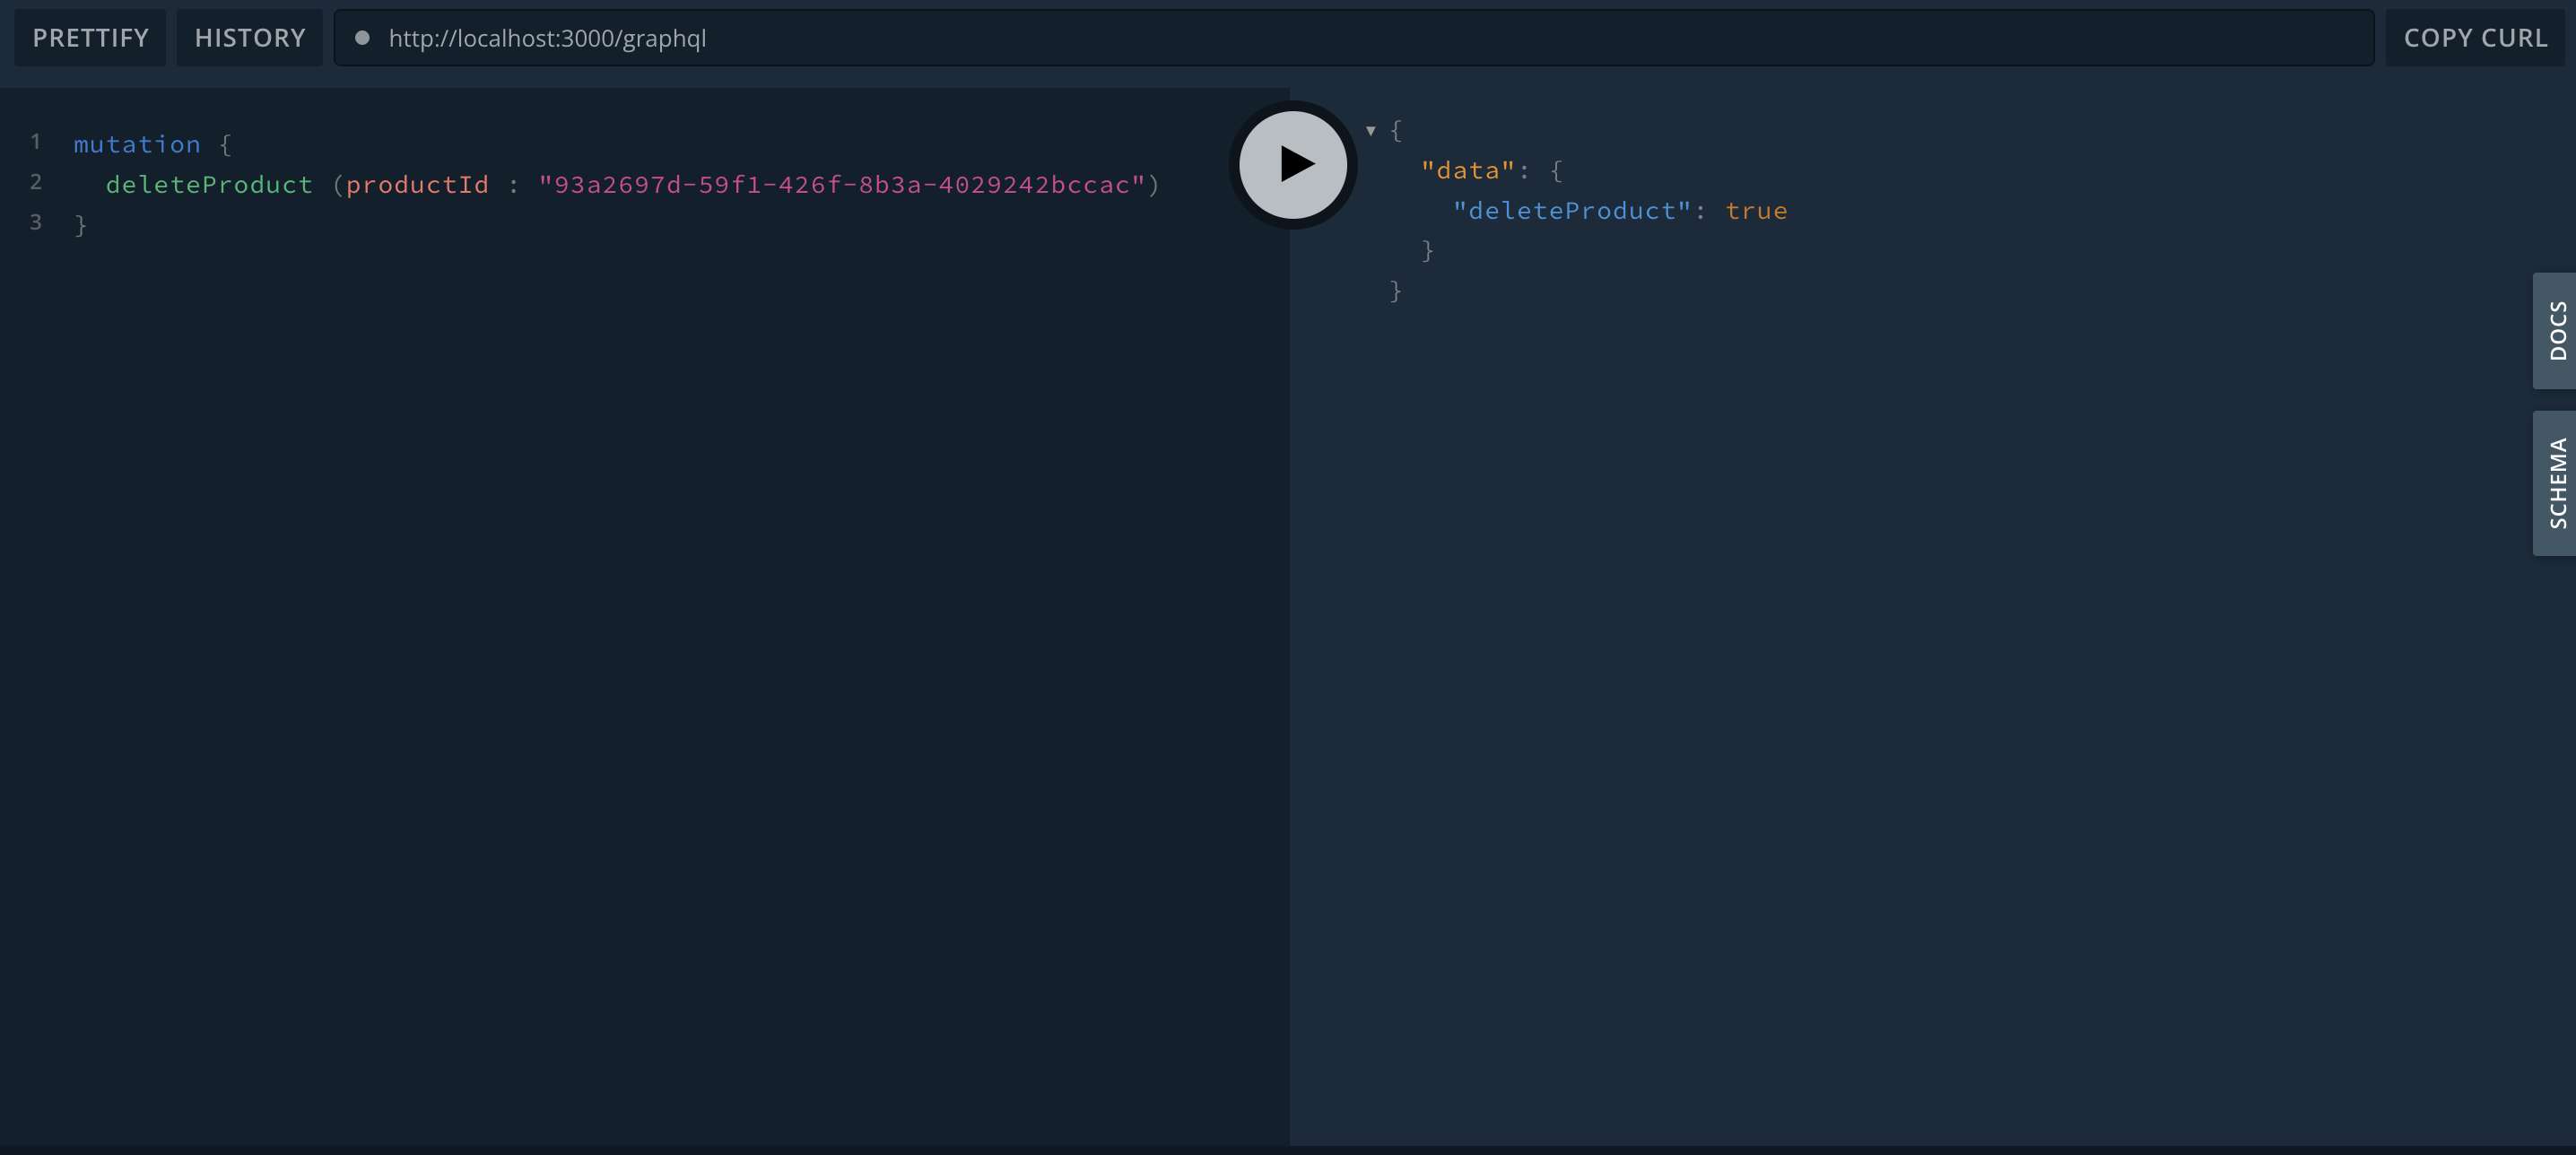Click the "data" key in the response

[1467, 171]
